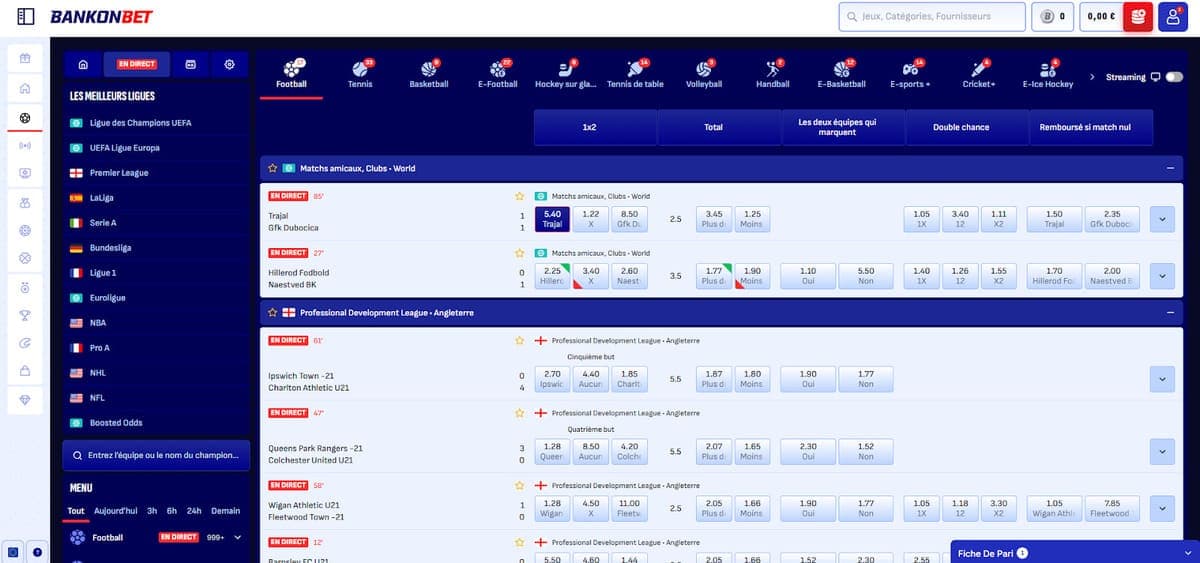The image size is (1200, 563).
Task: Bet on Gfk Dubocica at 8.50
Action: coord(630,219)
